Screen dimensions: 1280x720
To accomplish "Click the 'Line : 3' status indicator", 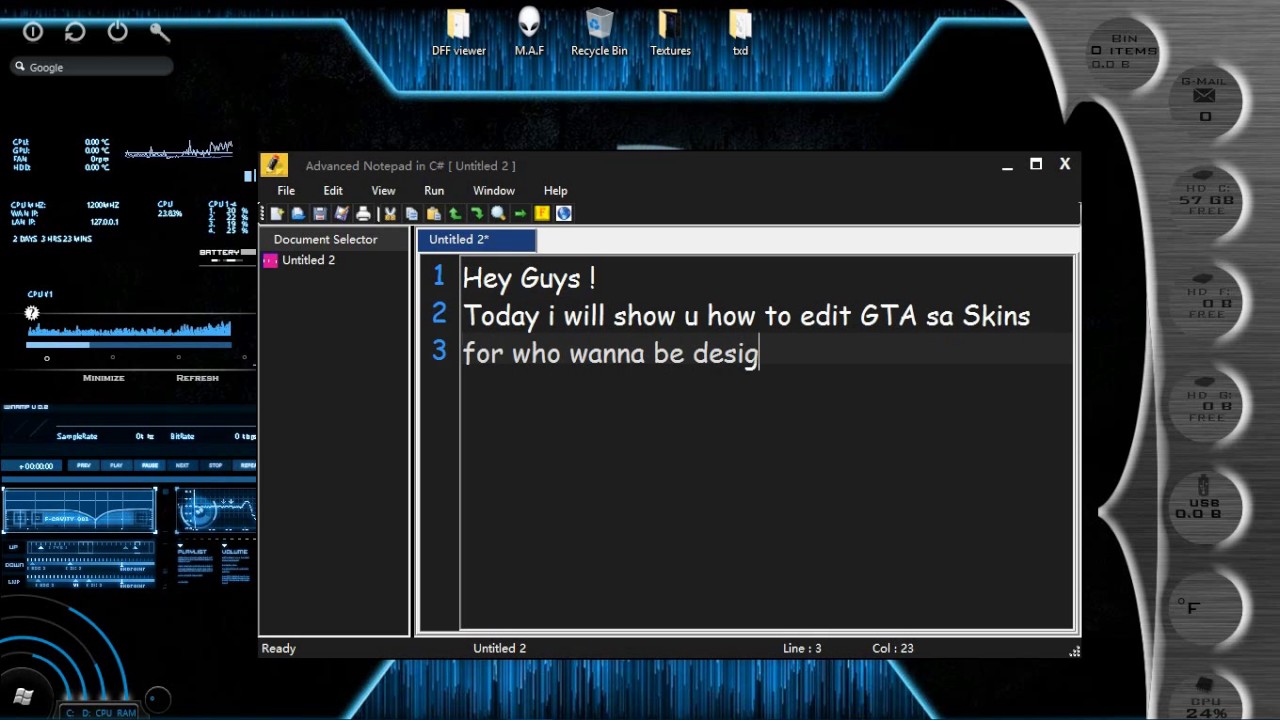I will click(802, 648).
